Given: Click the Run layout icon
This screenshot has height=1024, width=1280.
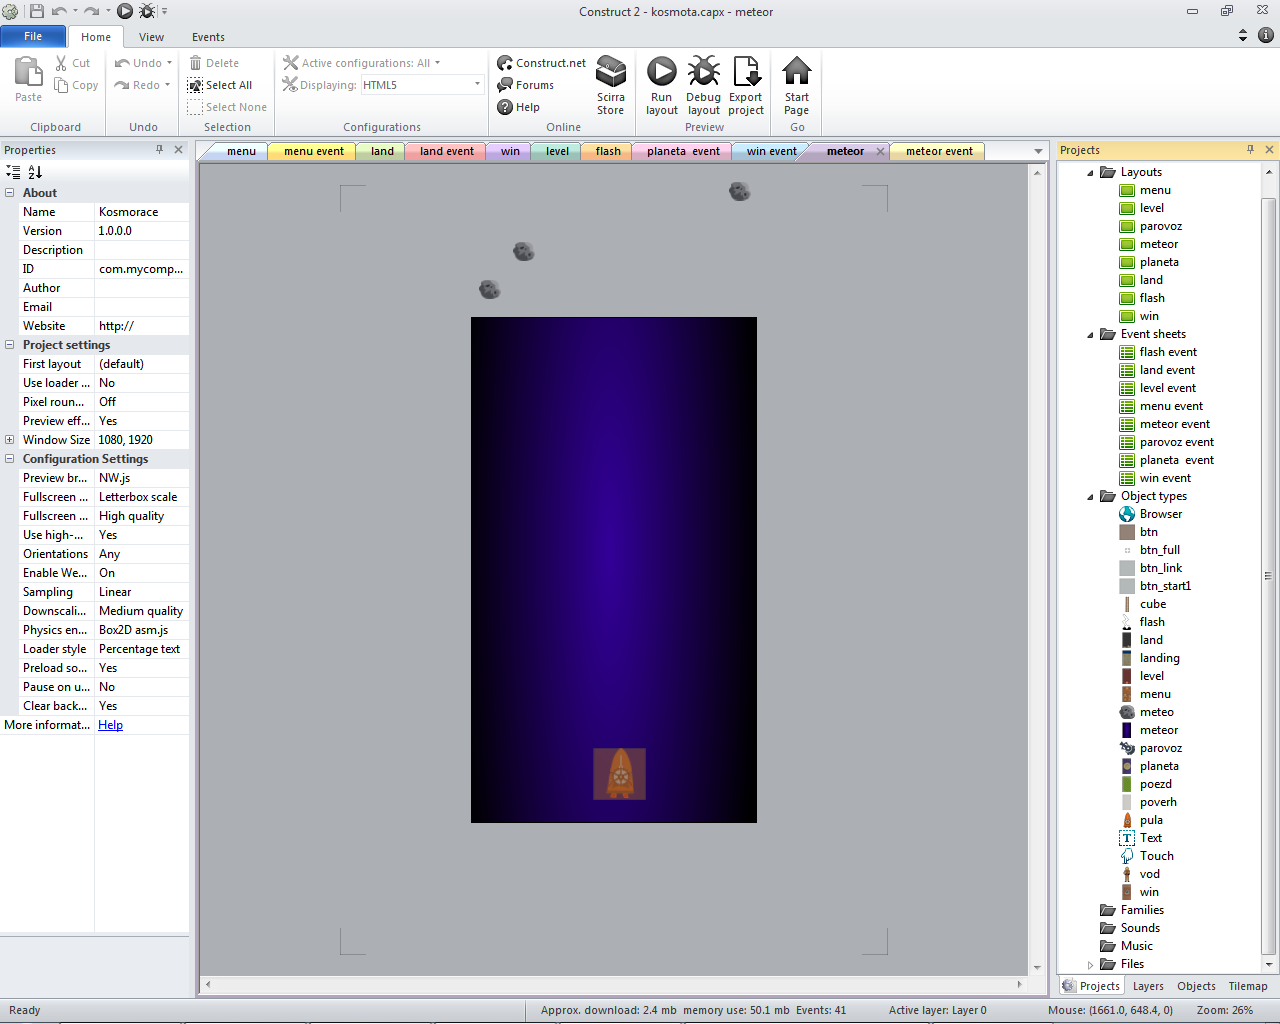Looking at the screenshot, I should [661, 73].
